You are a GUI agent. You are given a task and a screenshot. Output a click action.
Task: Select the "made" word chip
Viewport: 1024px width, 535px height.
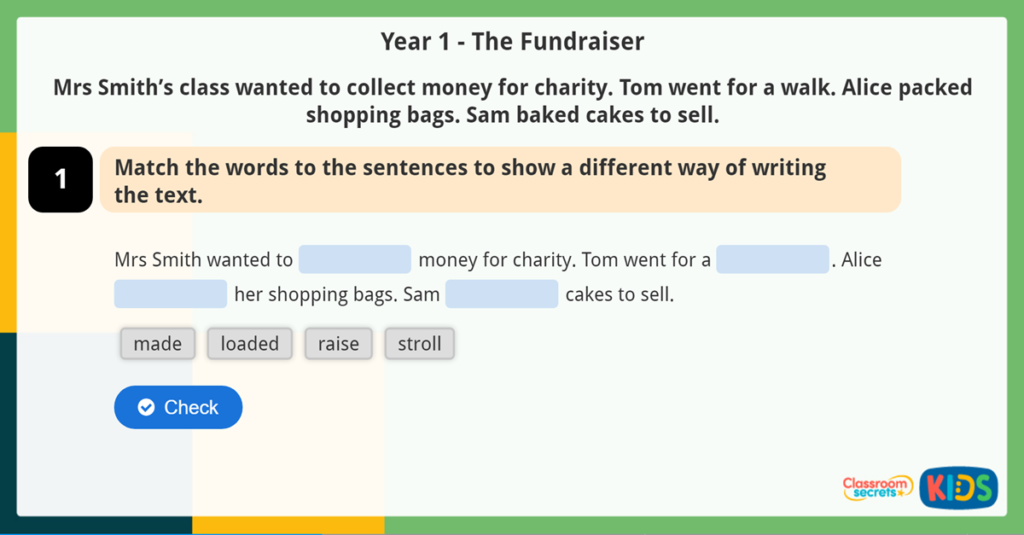point(157,344)
